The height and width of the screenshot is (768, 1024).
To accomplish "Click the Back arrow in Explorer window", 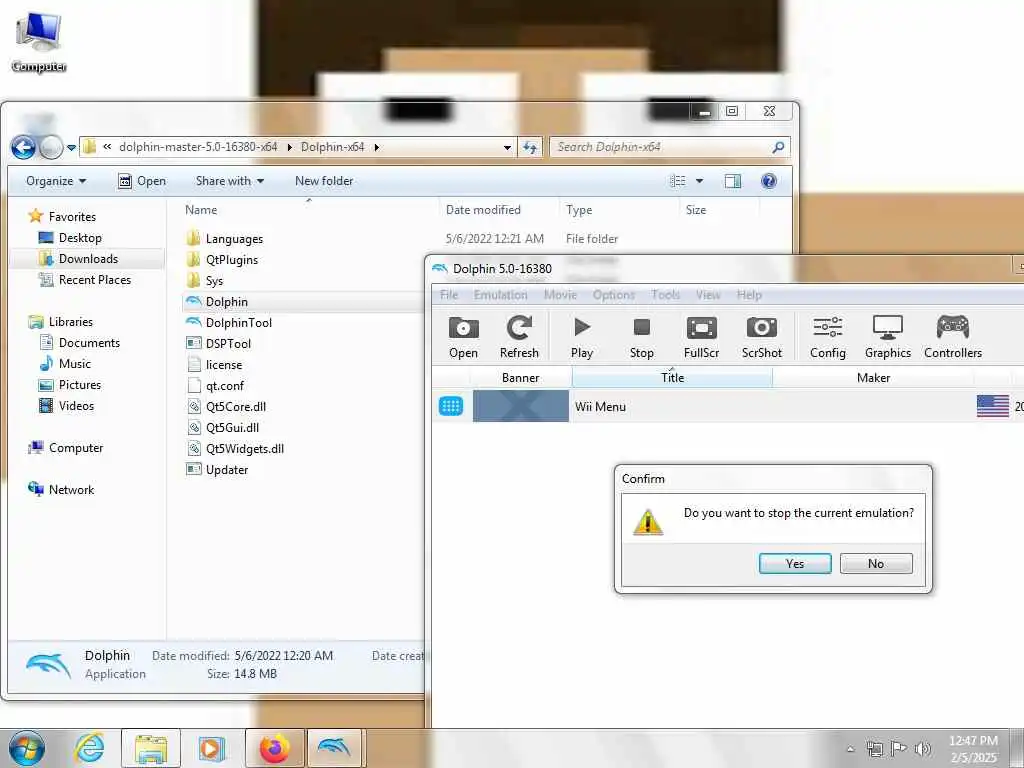I will pyautogui.click(x=23, y=148).
